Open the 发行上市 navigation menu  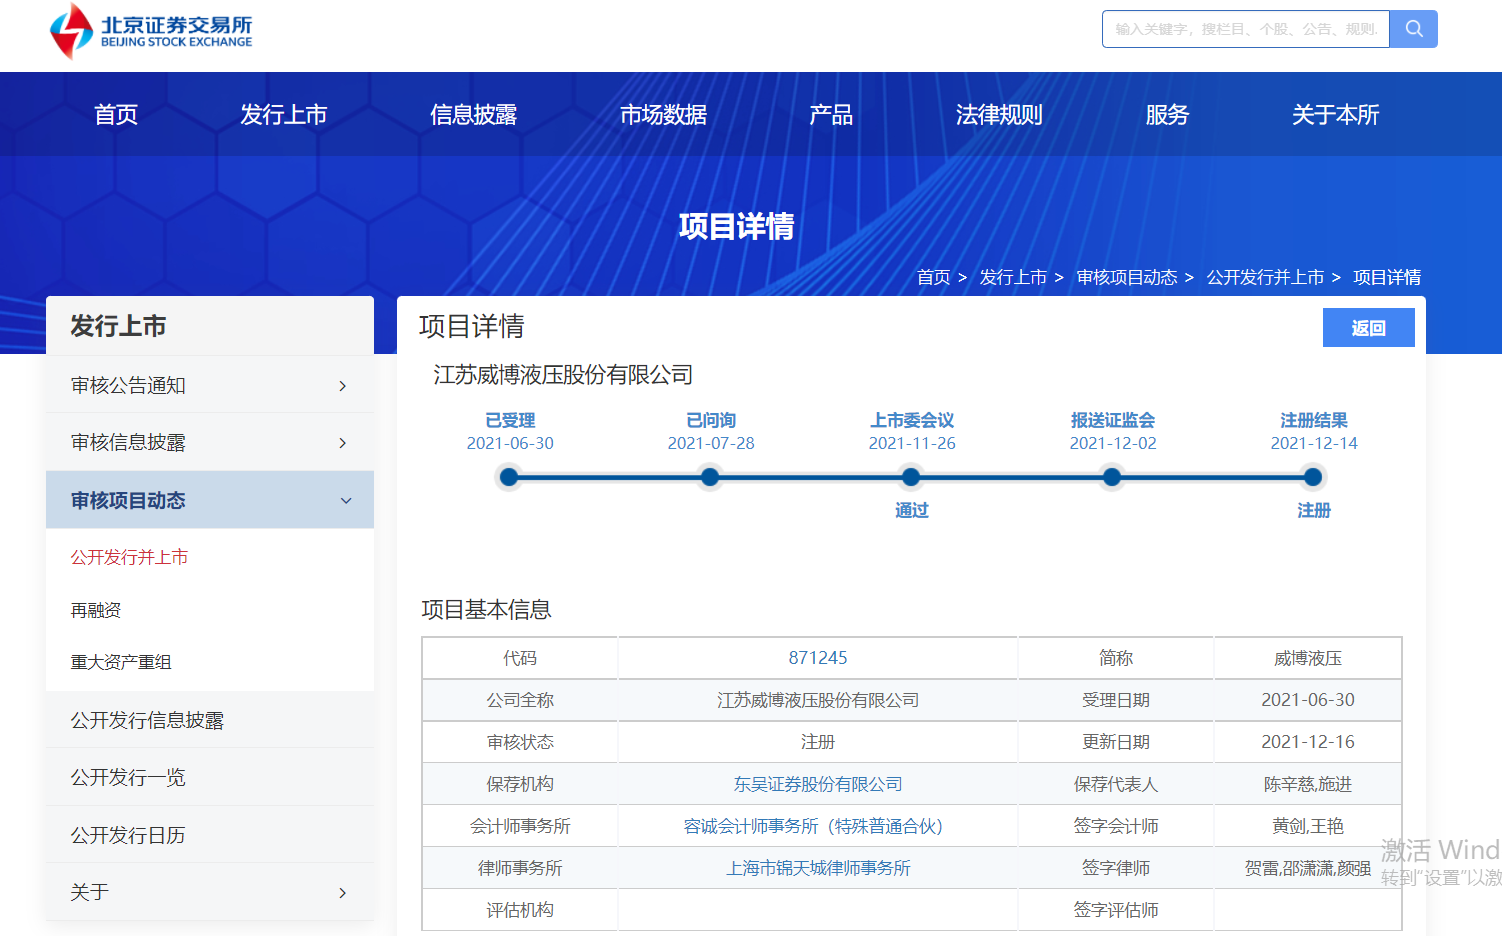click(283, 115)
